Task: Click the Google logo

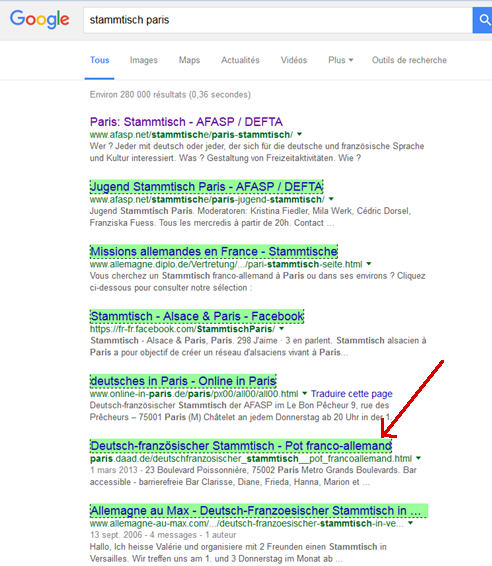Action: point(40,19)
